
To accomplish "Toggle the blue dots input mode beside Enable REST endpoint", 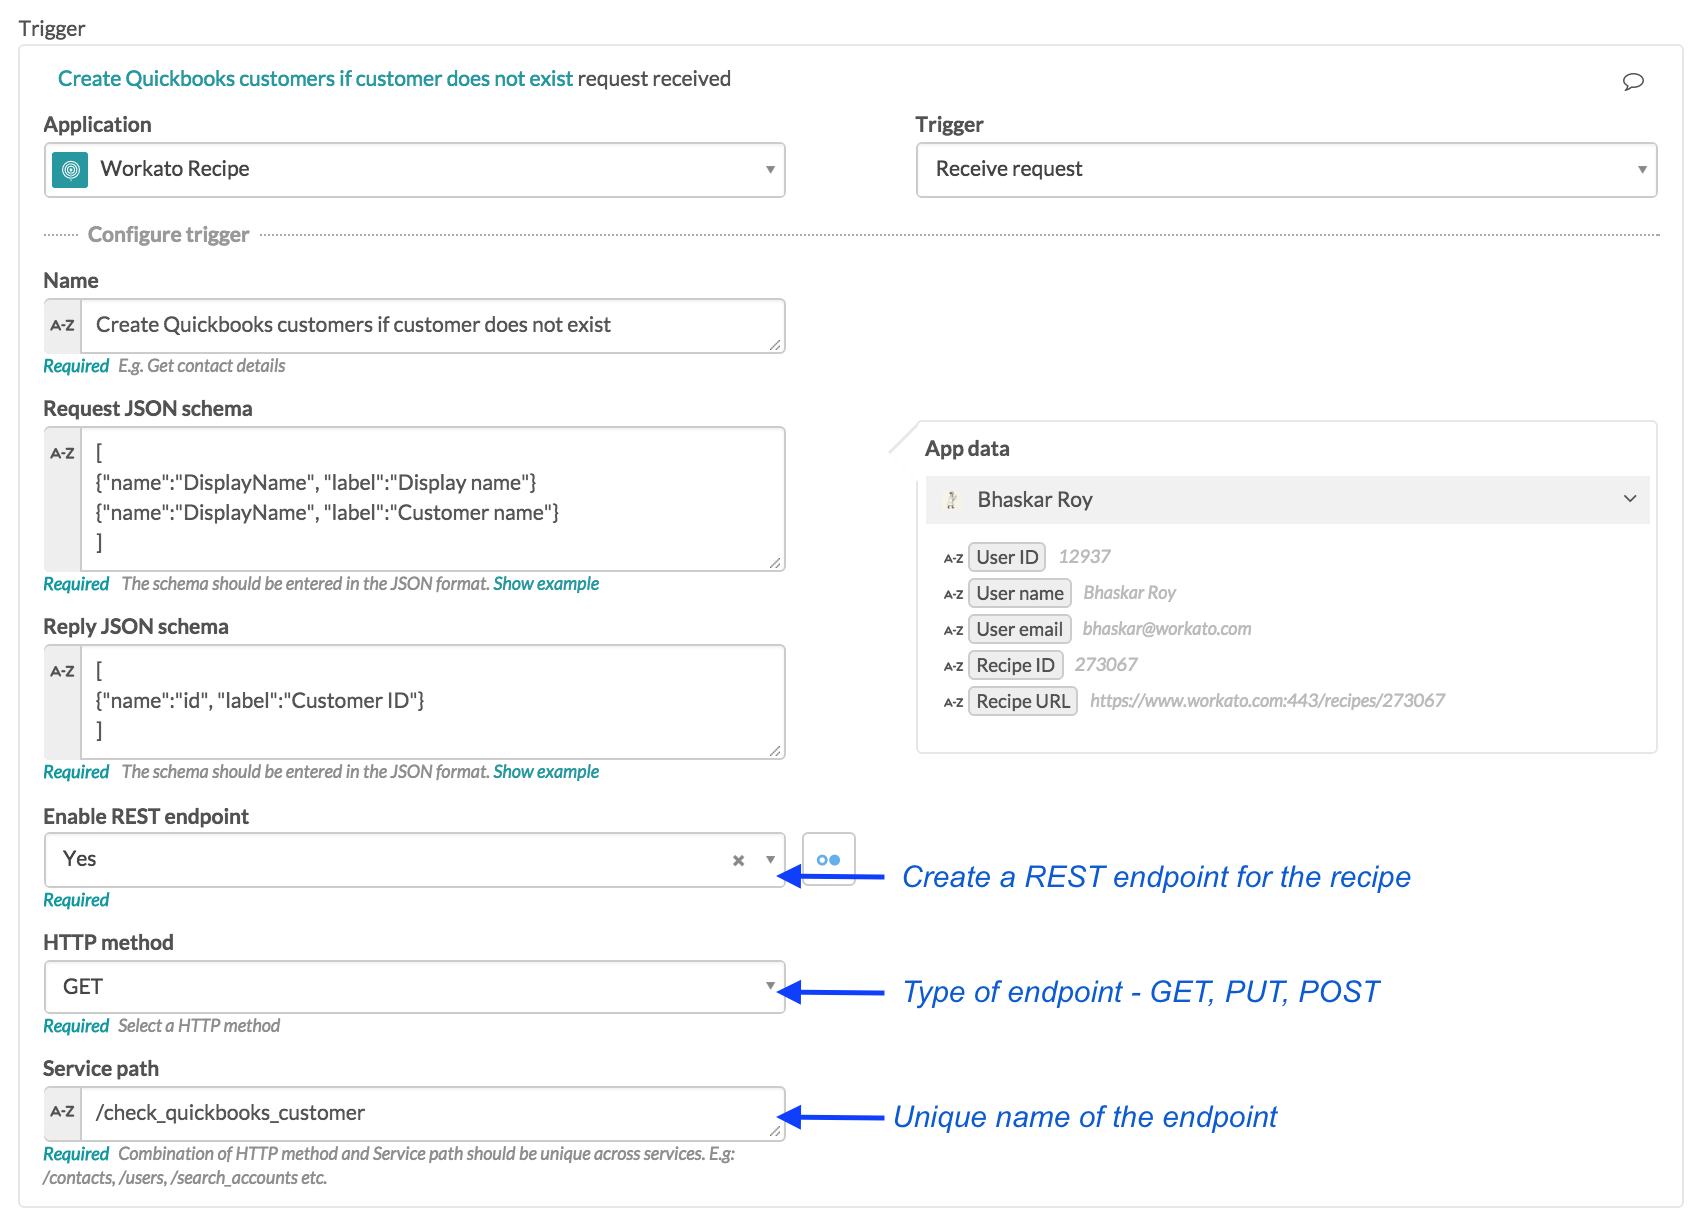I will 828,858.
